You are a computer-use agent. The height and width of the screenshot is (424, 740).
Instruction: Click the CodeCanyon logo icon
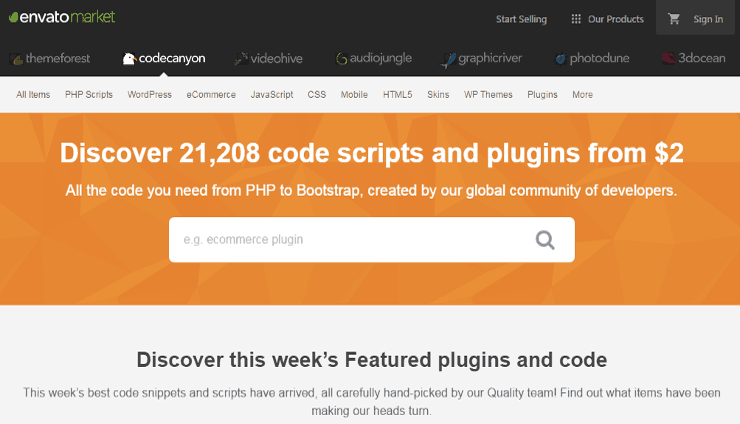point(129,59)
